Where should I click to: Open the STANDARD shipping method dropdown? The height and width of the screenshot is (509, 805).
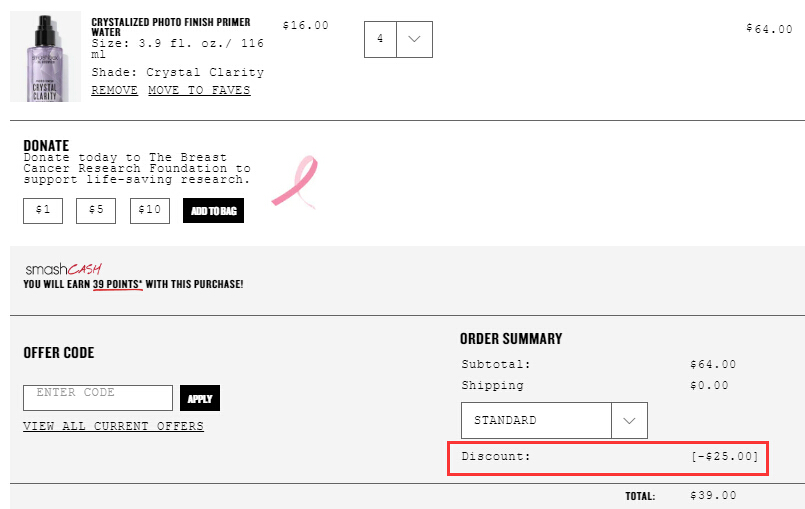coord(554,420)
